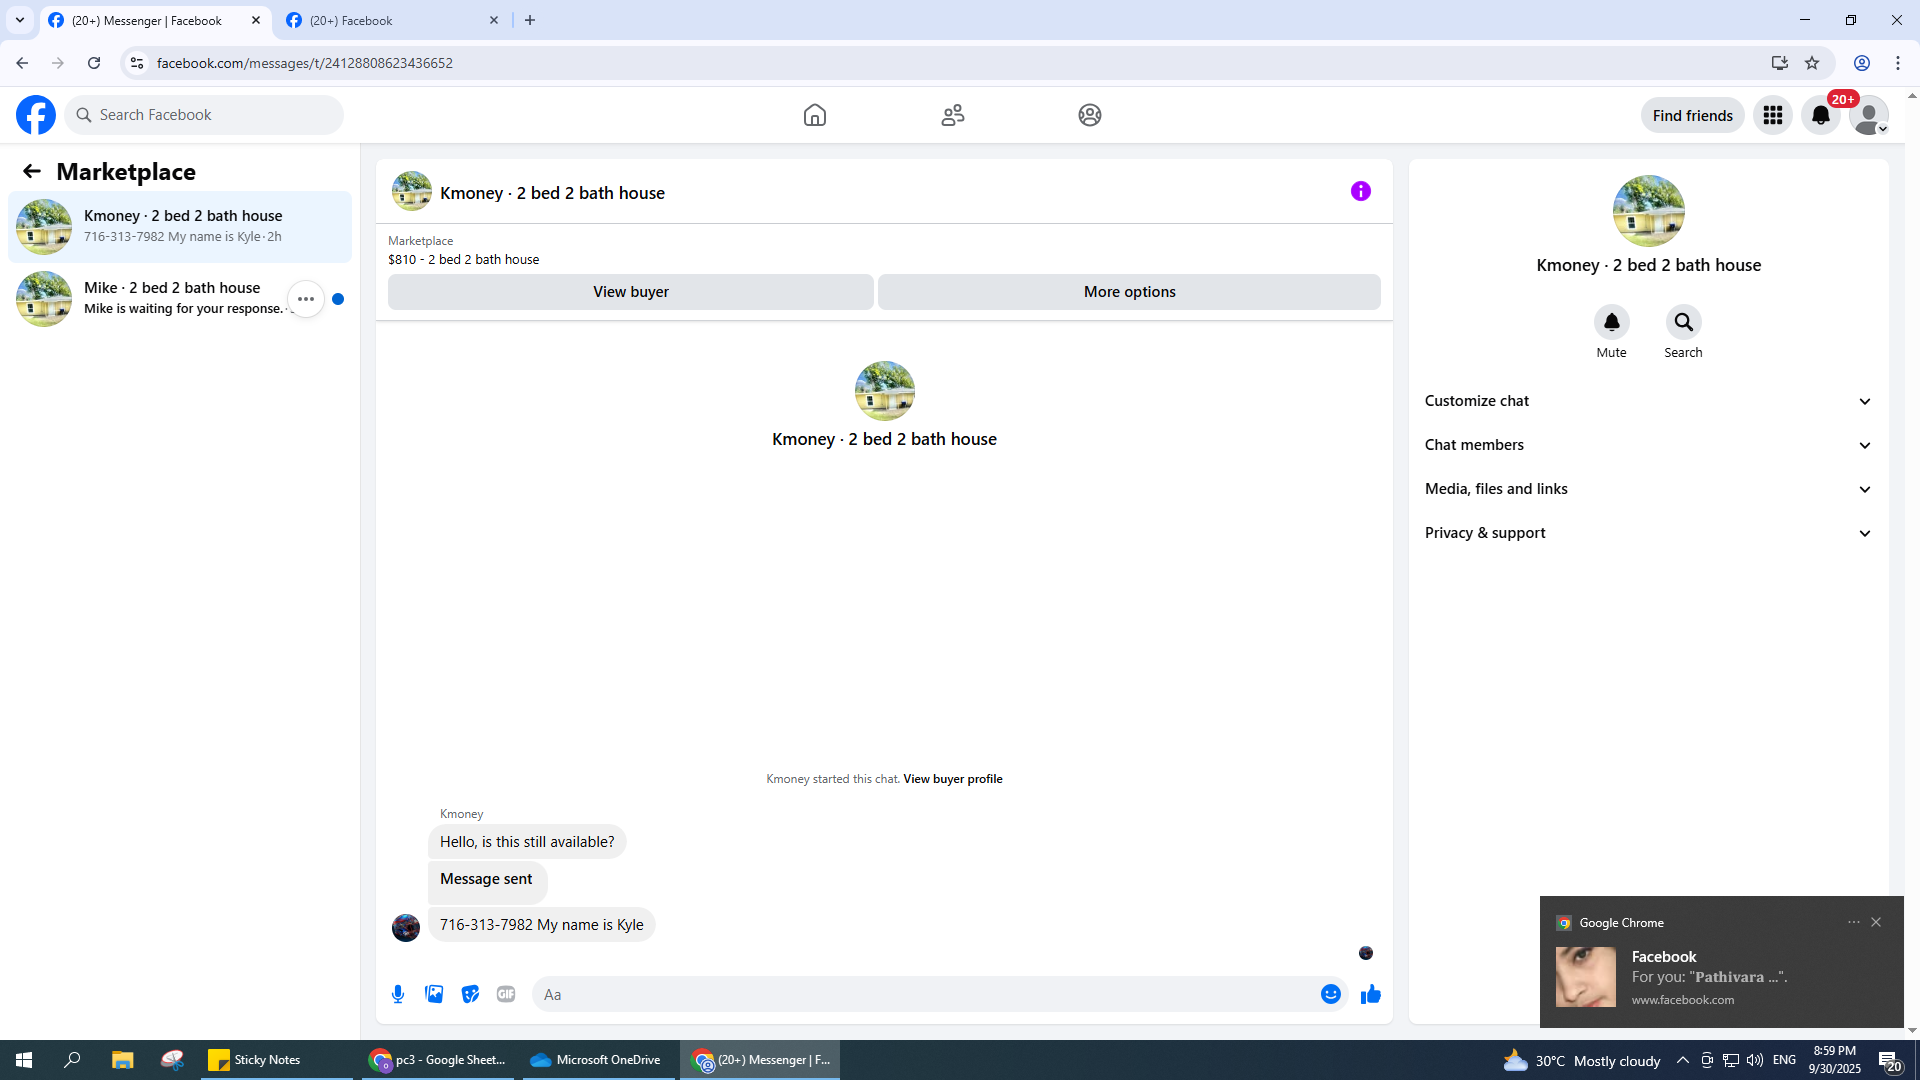Open View buyer profile link
This screenshot has width=1920, height=1080.
952,779
